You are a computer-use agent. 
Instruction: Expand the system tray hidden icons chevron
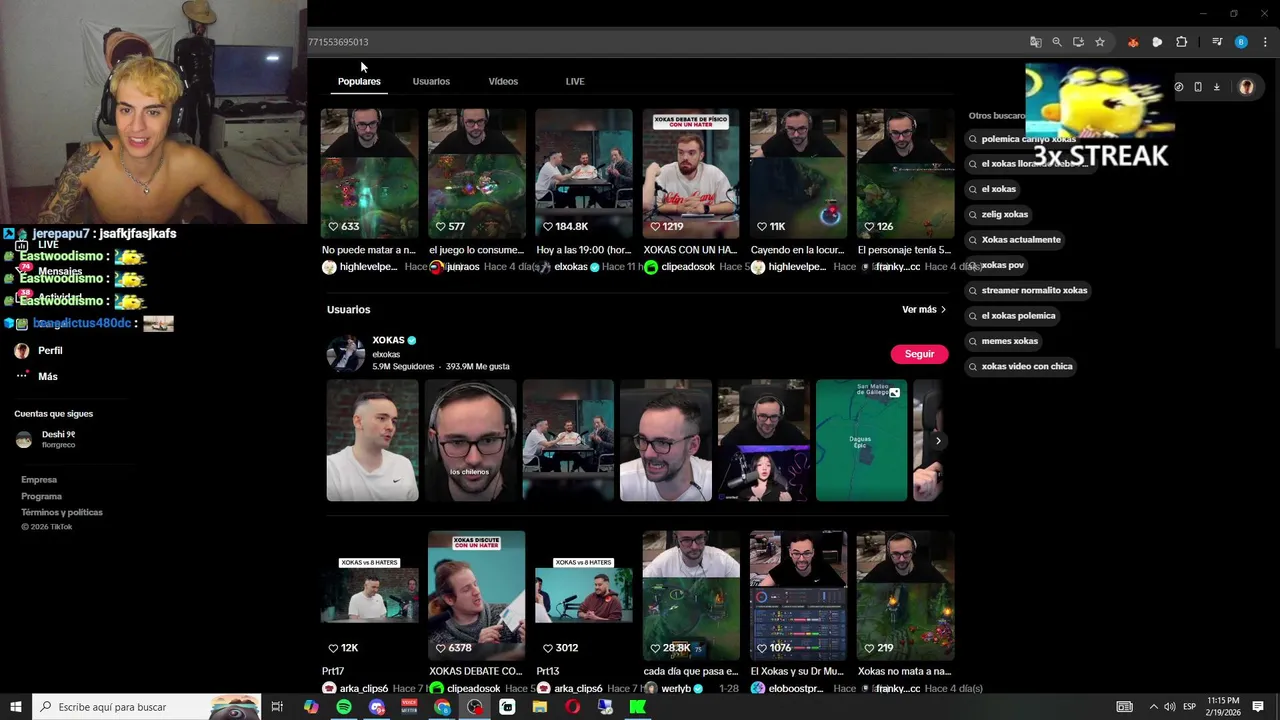click(1153, 707)
